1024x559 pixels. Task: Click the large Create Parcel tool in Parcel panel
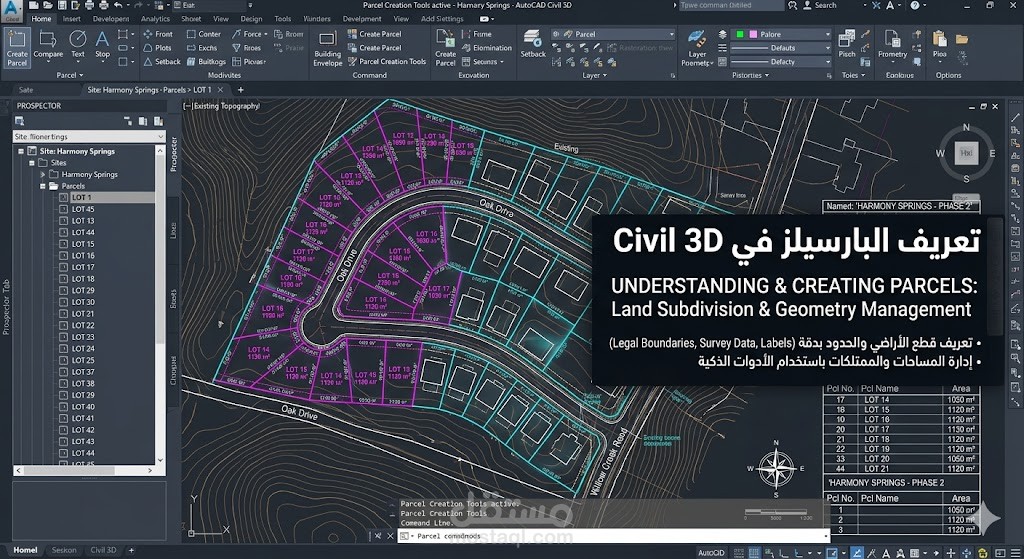coord(17,48)
